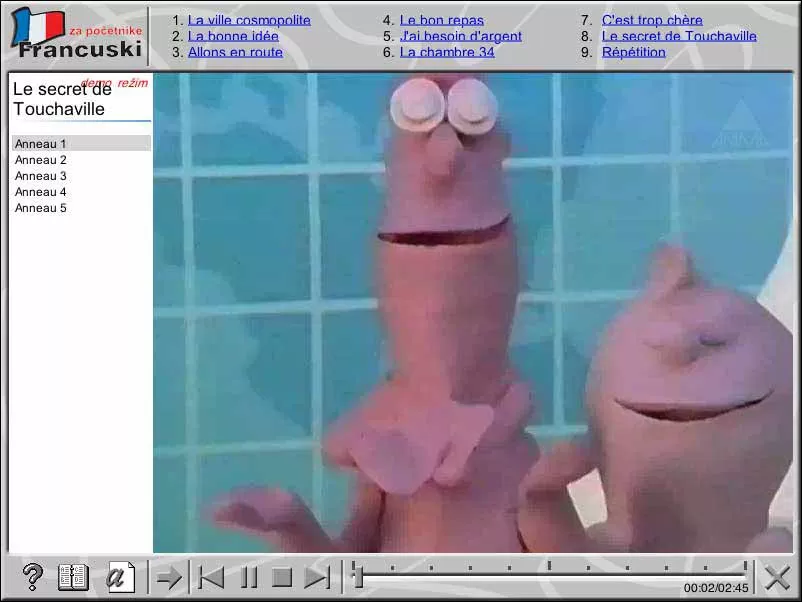Open the Répétition lesson
The image size is (802, 602).
click(x=634, y=52)
